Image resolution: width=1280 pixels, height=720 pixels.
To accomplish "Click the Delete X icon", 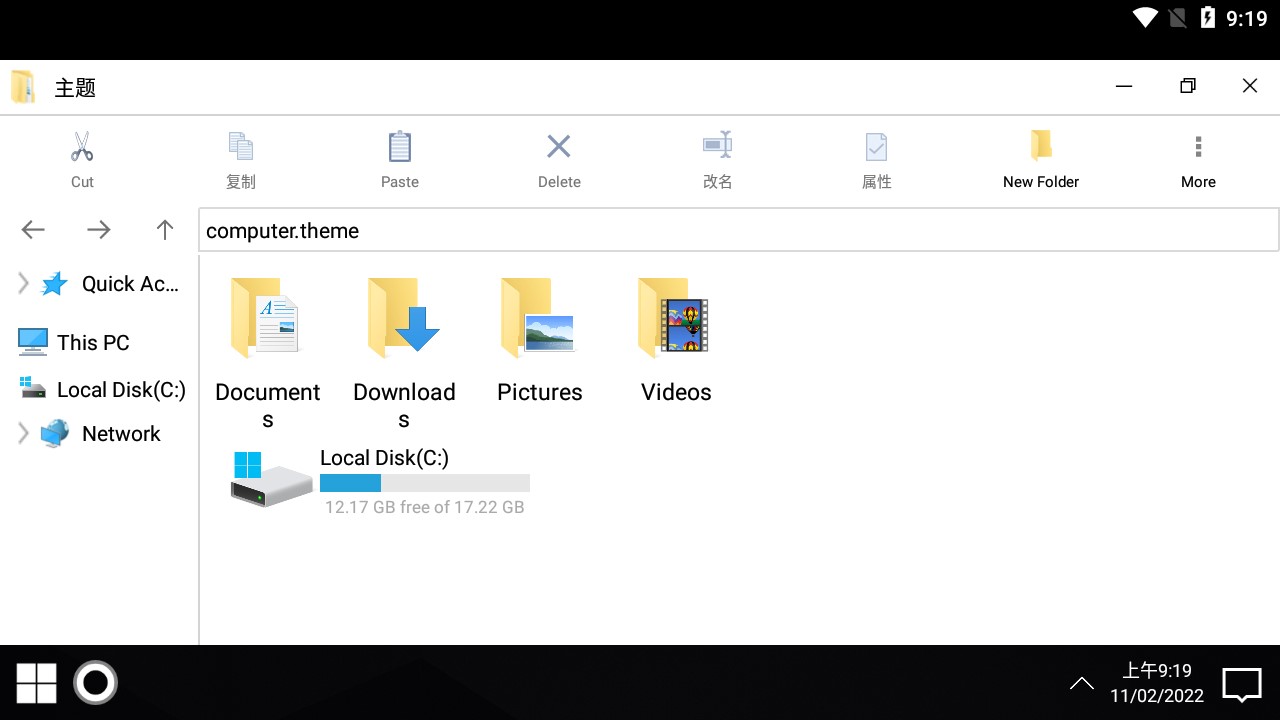I will tap(558, 148).
